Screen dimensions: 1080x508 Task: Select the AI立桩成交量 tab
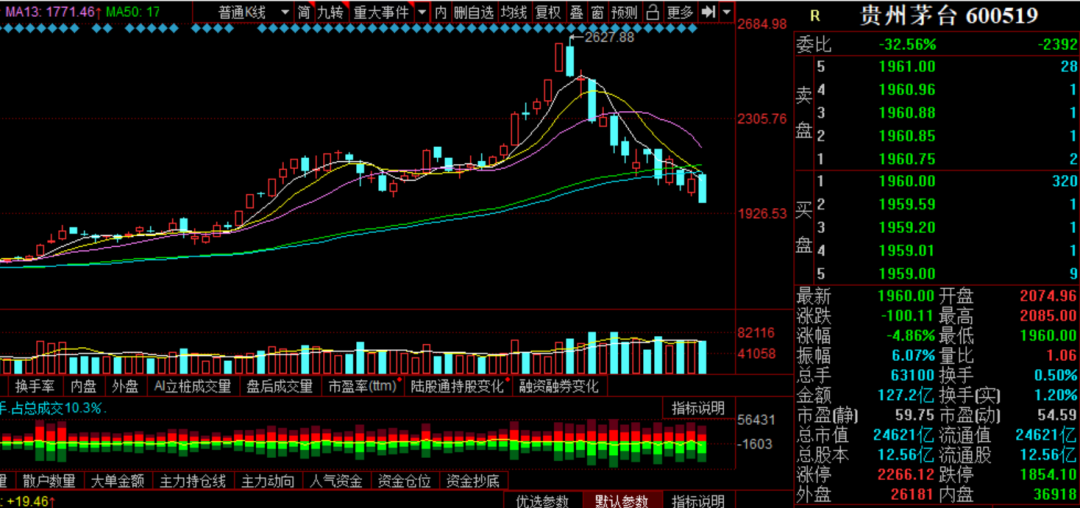(193, 386)
